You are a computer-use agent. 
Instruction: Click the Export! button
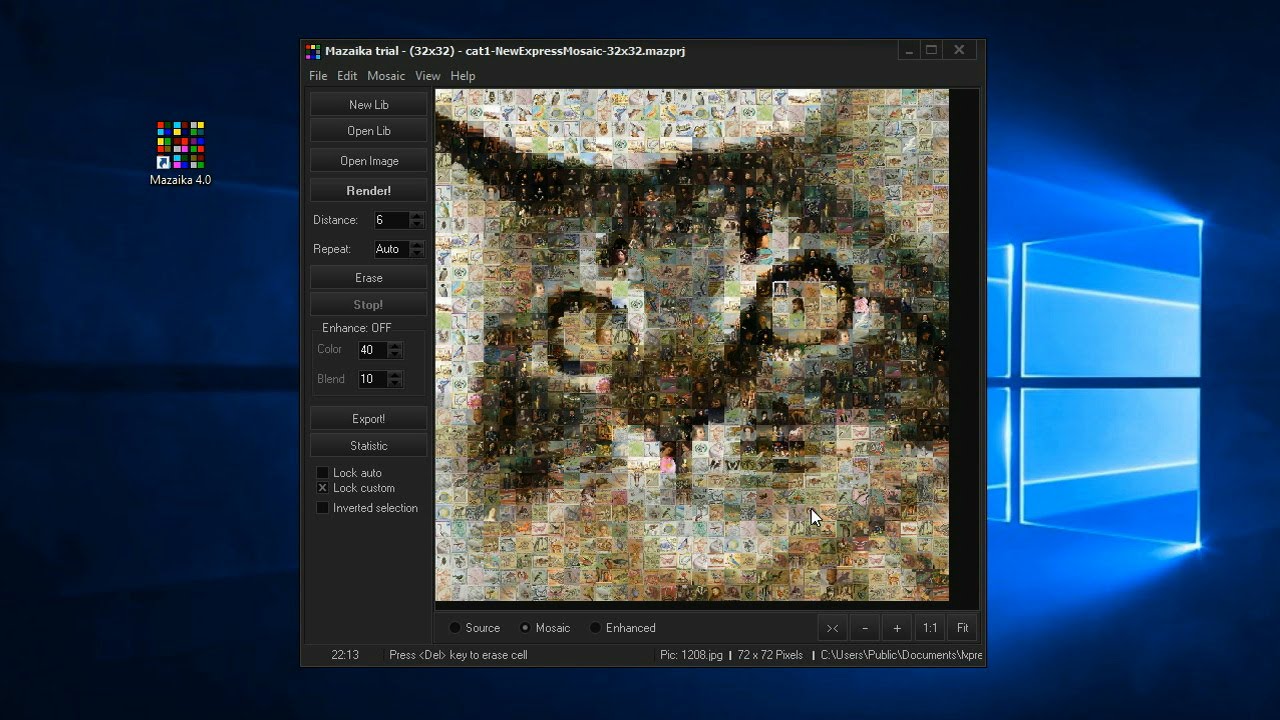(x=368, y=419)
